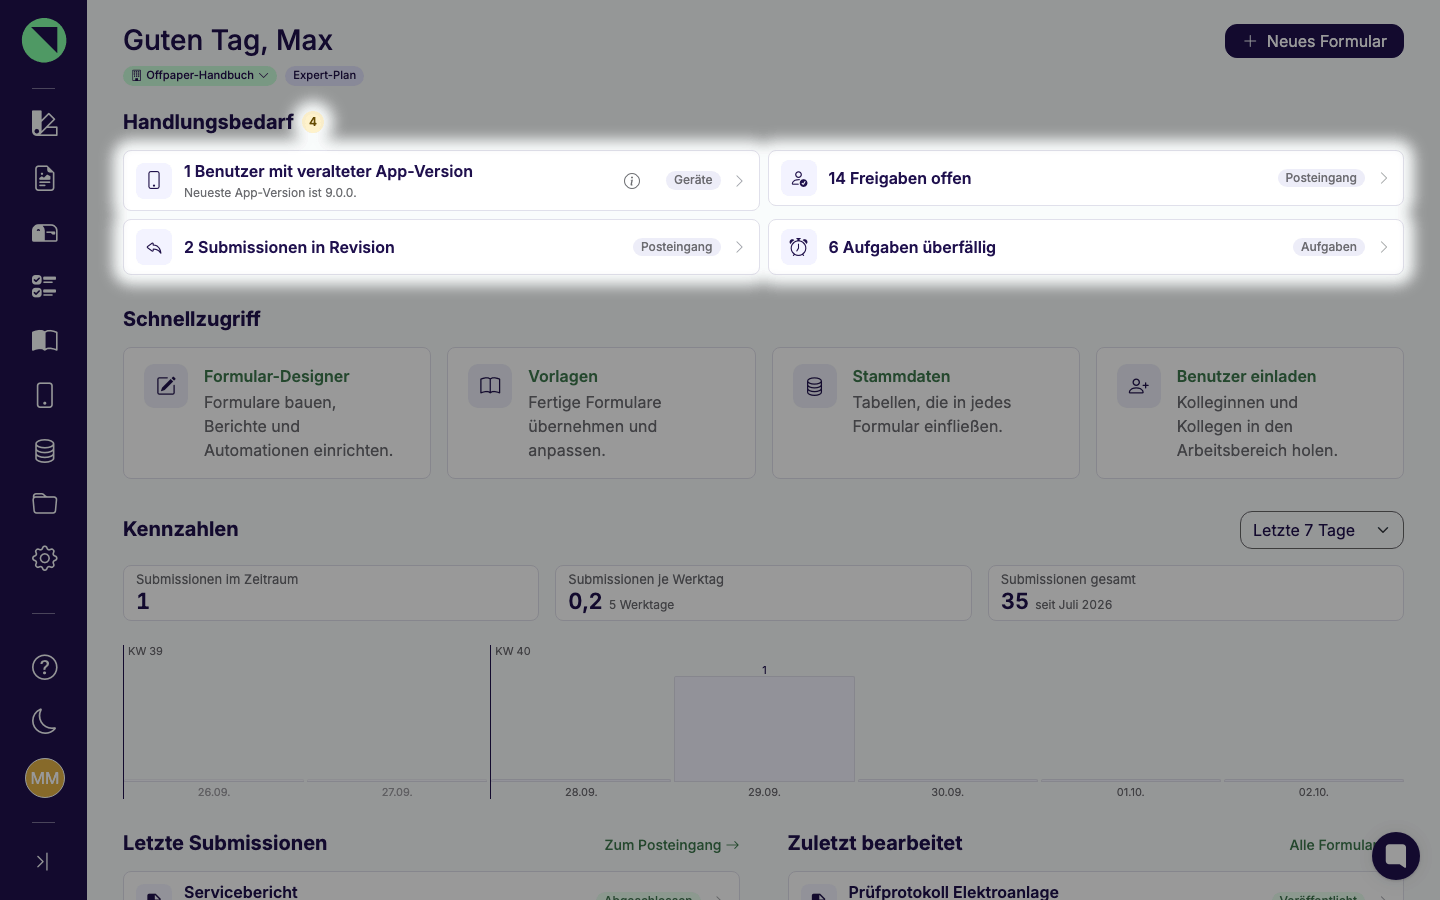
Task: Show info on outdated app version
Action: (x=632, y=181)
